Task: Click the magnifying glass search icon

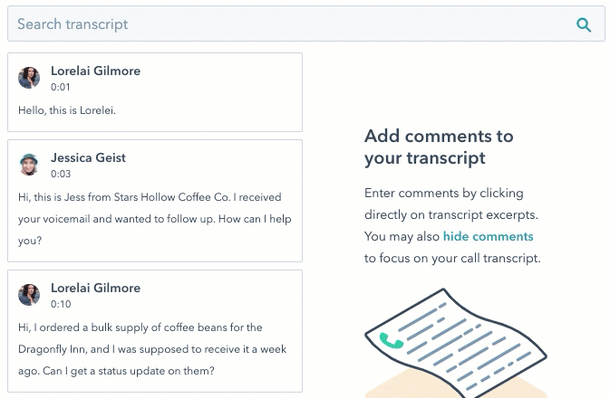Action: pyautogui.click(x=584, y=25)
